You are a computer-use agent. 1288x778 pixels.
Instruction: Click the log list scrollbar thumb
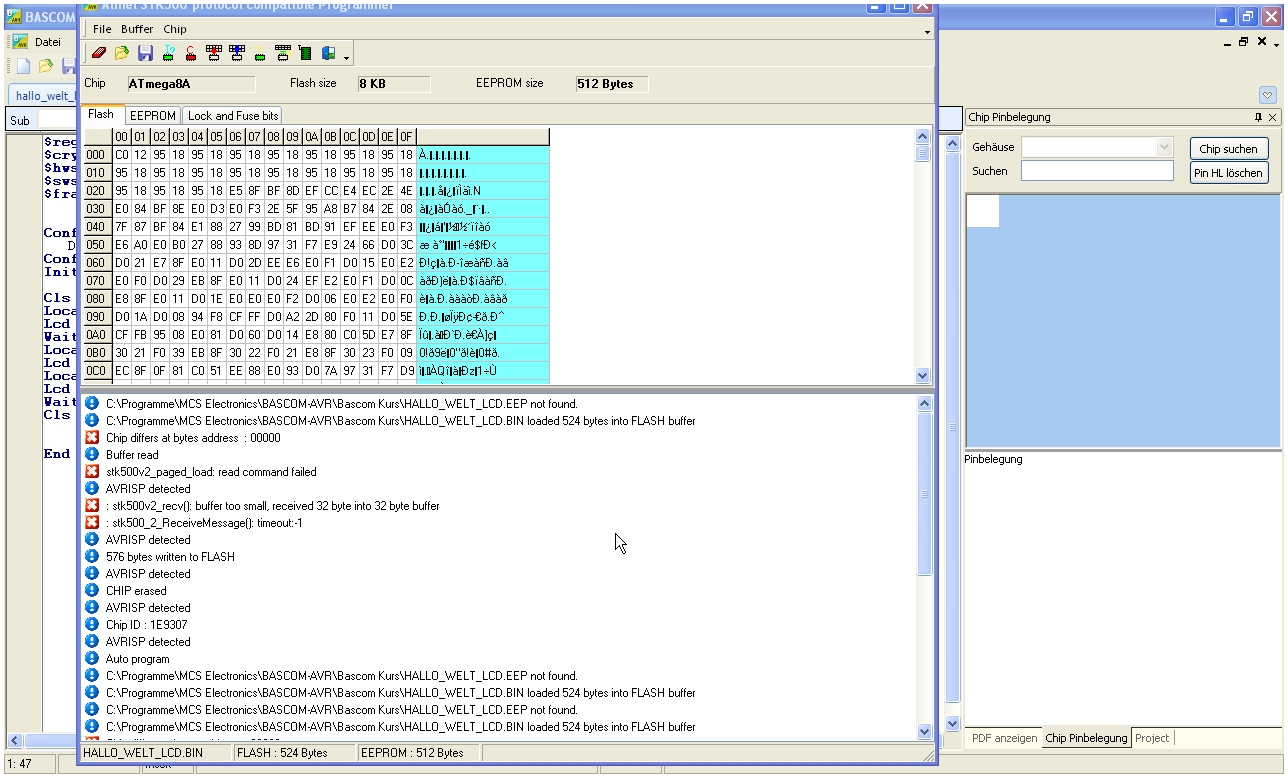[924, 494]
